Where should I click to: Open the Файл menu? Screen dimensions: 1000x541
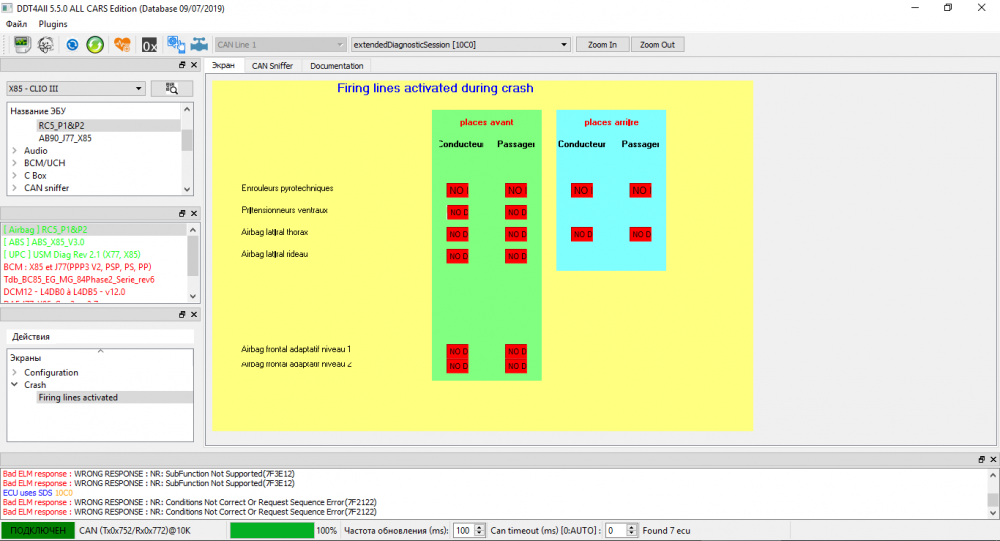tap(17, 24)
